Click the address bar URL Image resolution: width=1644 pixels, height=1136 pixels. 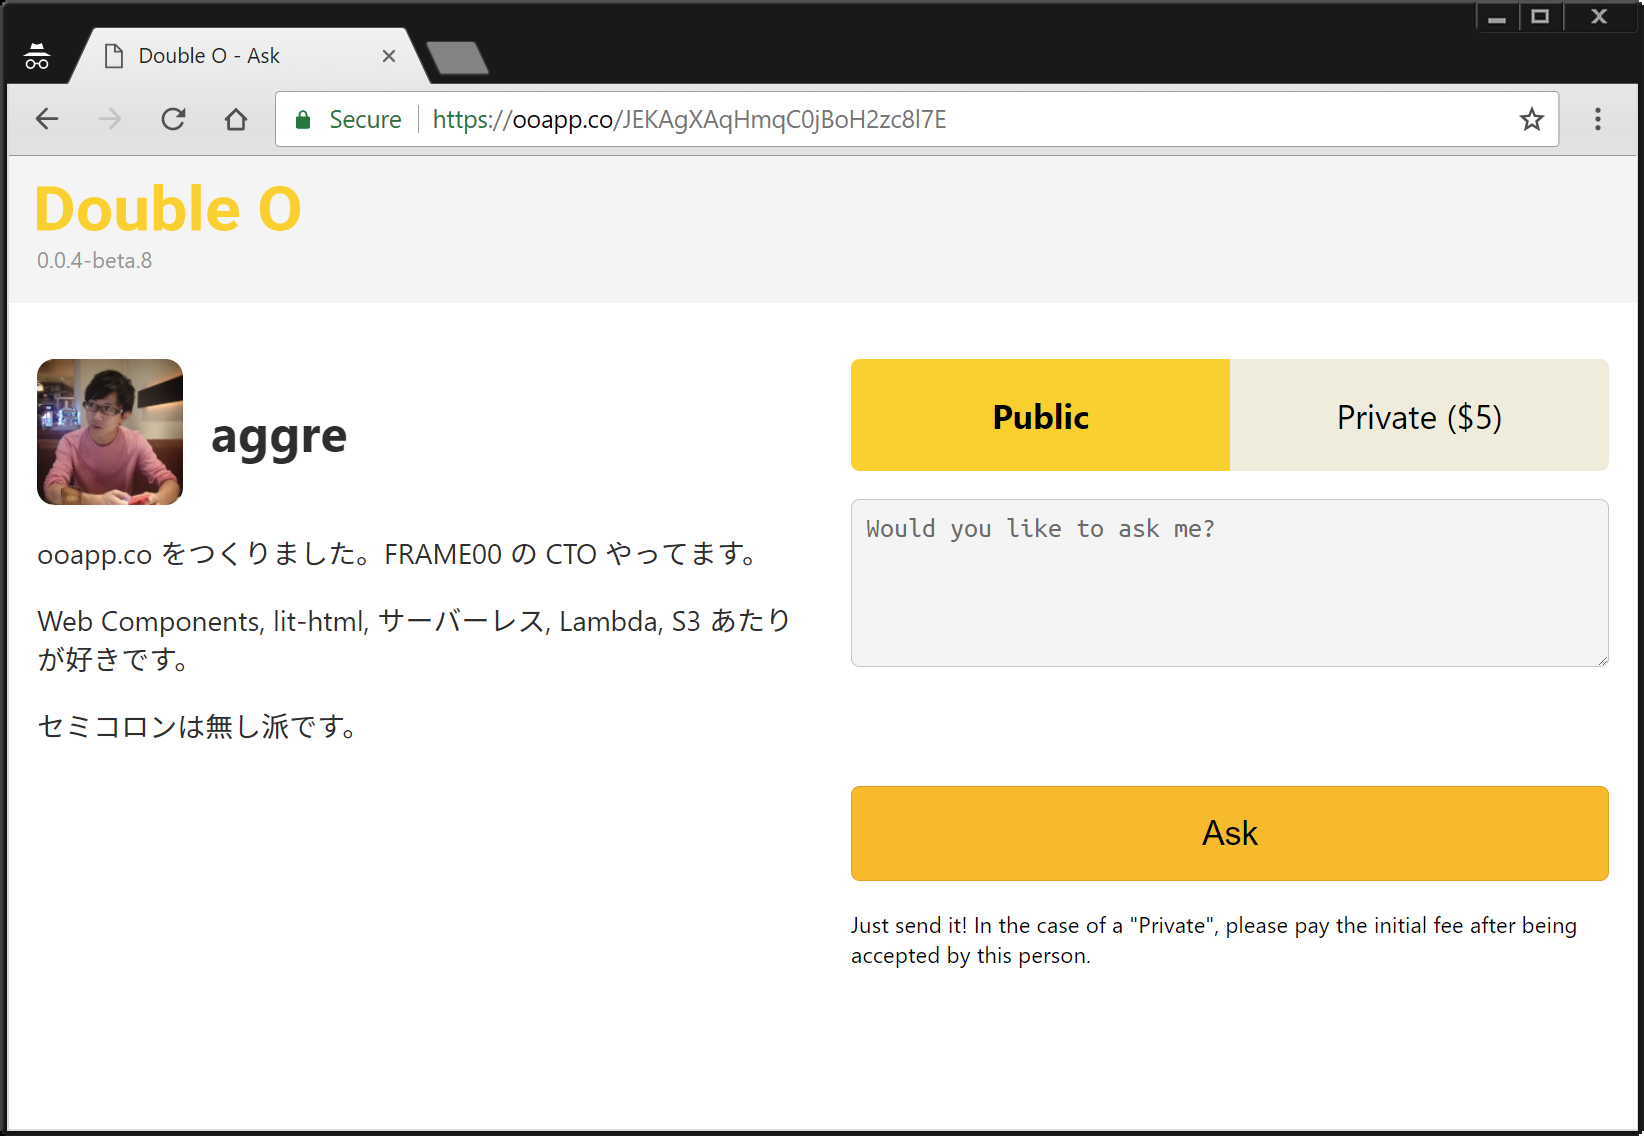(690, 120)
